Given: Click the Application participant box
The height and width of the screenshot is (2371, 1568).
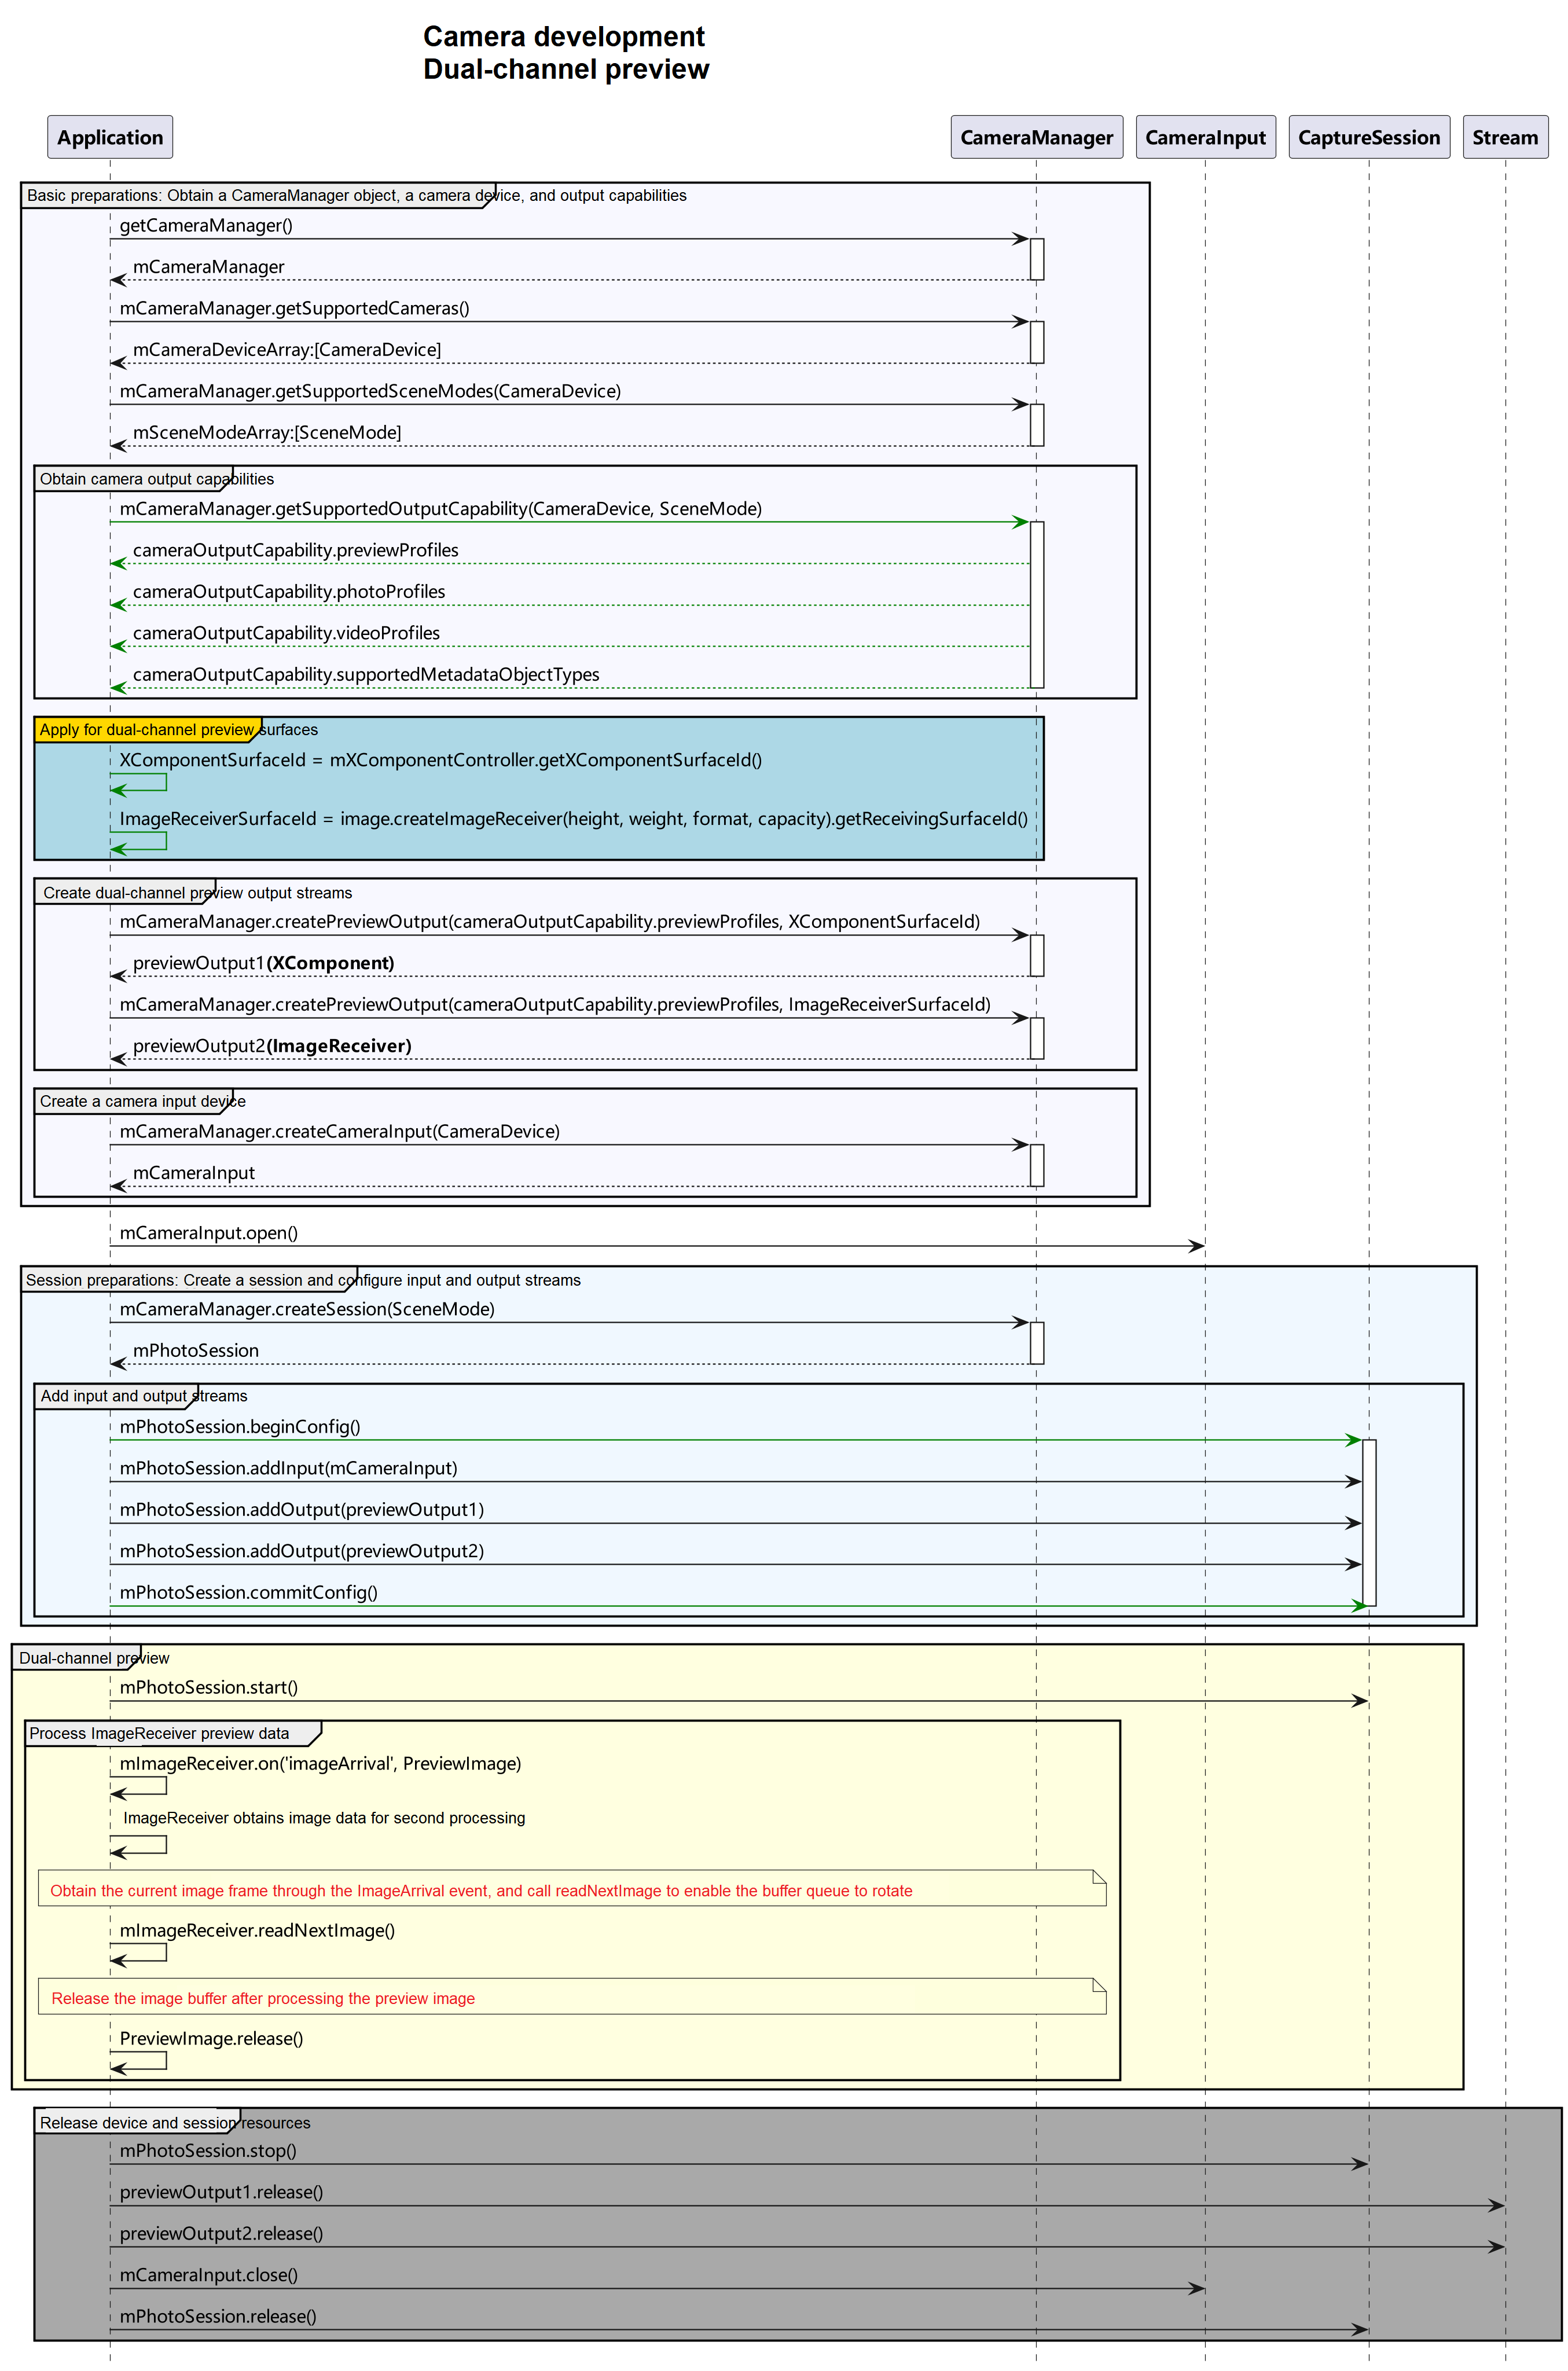Looking at the screenshot, I should pos(110,137).
